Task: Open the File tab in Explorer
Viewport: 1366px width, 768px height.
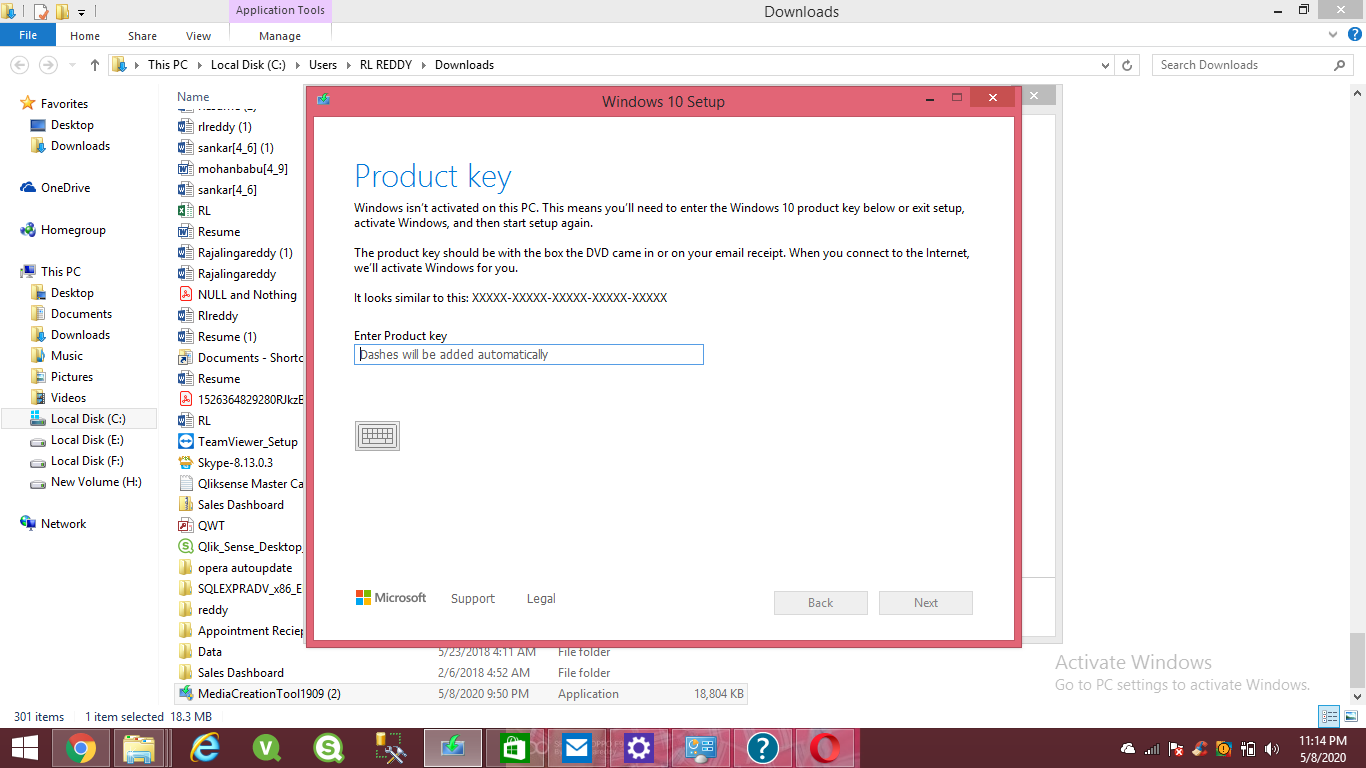Action: point(28,35)
